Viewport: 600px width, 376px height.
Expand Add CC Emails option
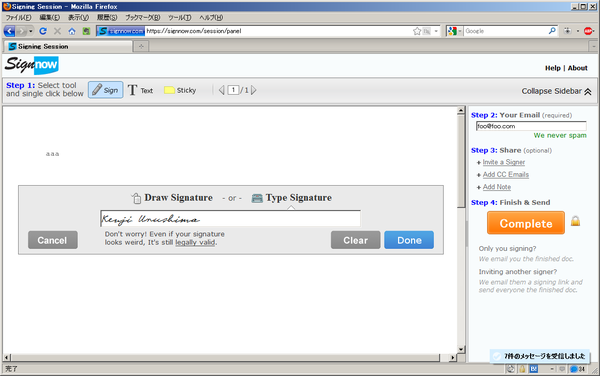(505, 174)
